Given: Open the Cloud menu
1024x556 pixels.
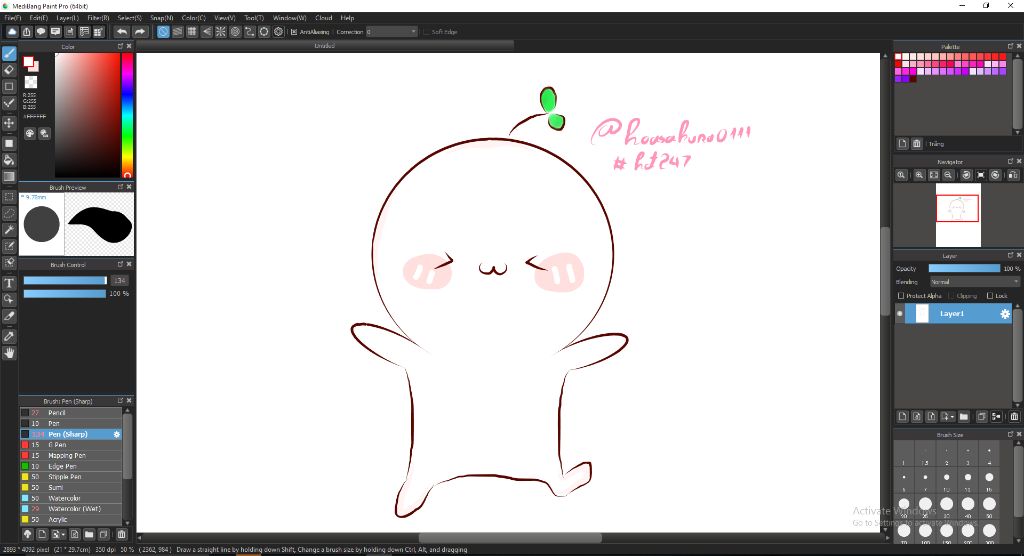Looking at the screenshot, I should click(324, 18).
